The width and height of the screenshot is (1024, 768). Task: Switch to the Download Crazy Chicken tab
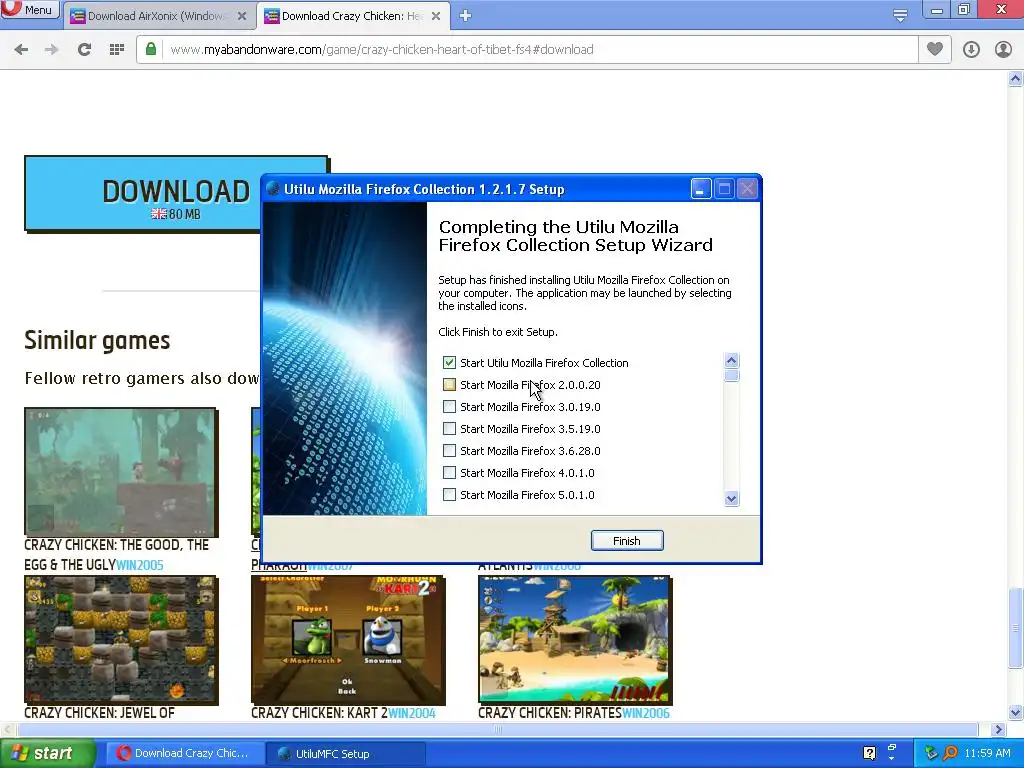(351, 16)
